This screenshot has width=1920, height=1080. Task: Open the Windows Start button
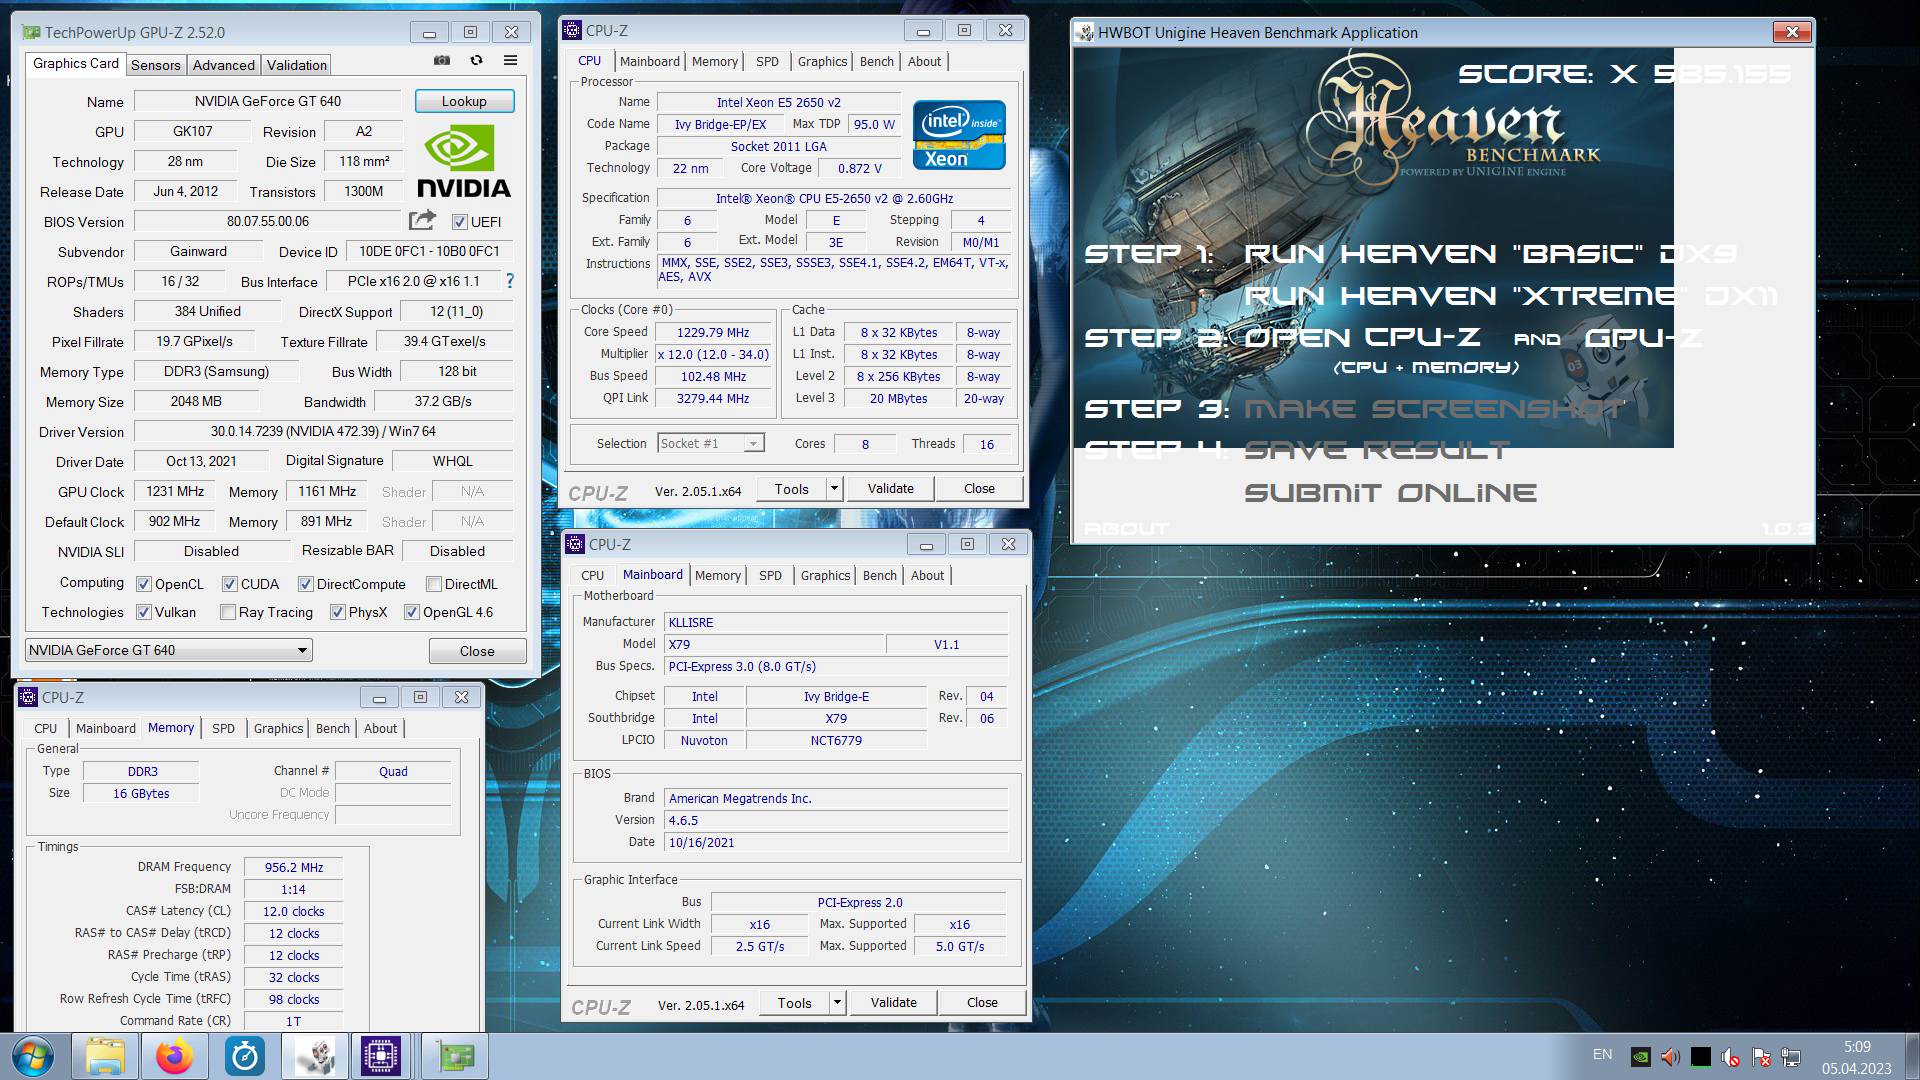point(31,1057)
